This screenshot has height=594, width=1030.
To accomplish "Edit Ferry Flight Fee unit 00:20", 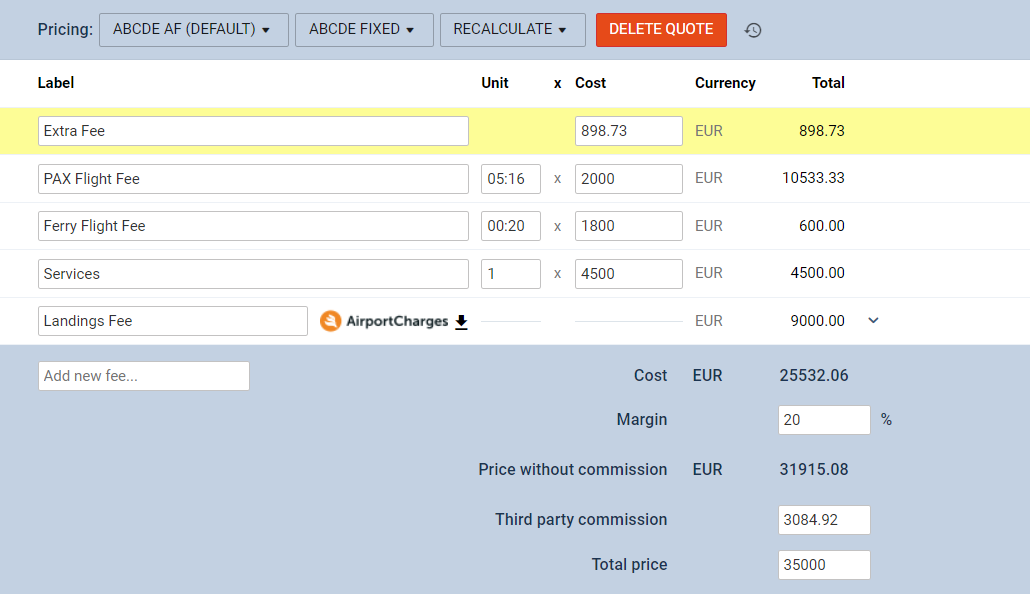I will tap(510, 226).
